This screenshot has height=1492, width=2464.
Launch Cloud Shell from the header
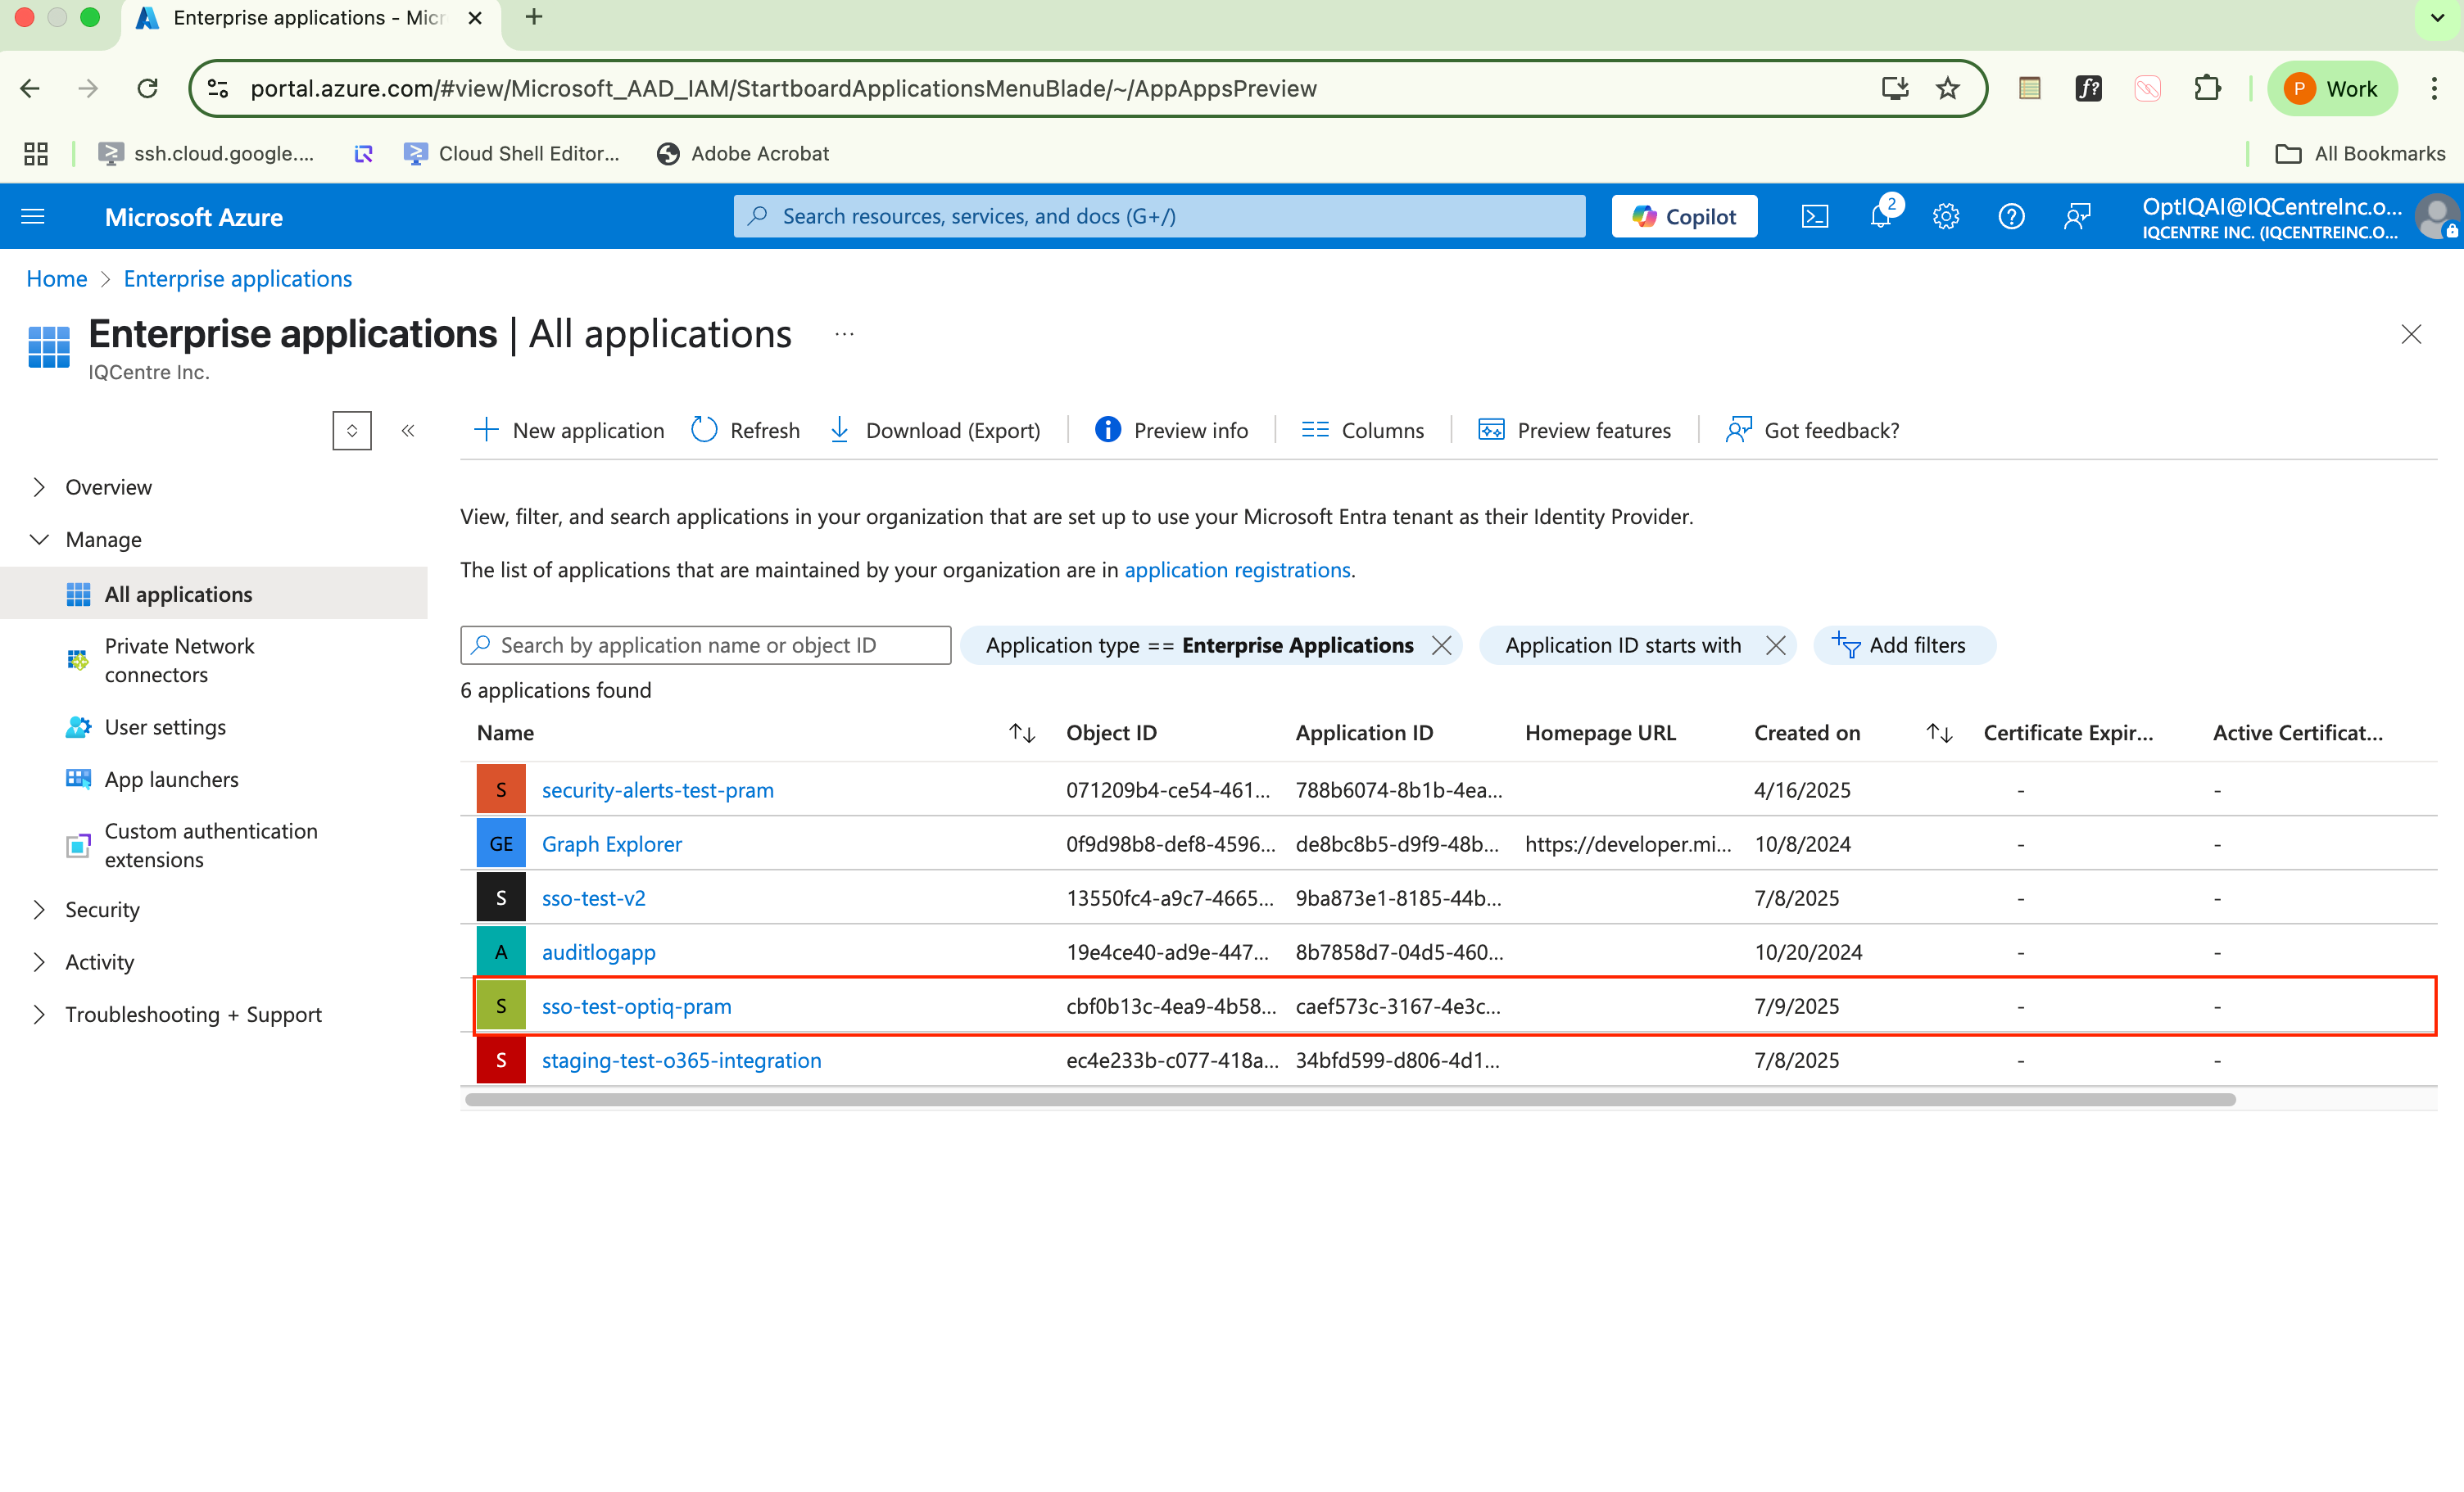point(1815,216)
